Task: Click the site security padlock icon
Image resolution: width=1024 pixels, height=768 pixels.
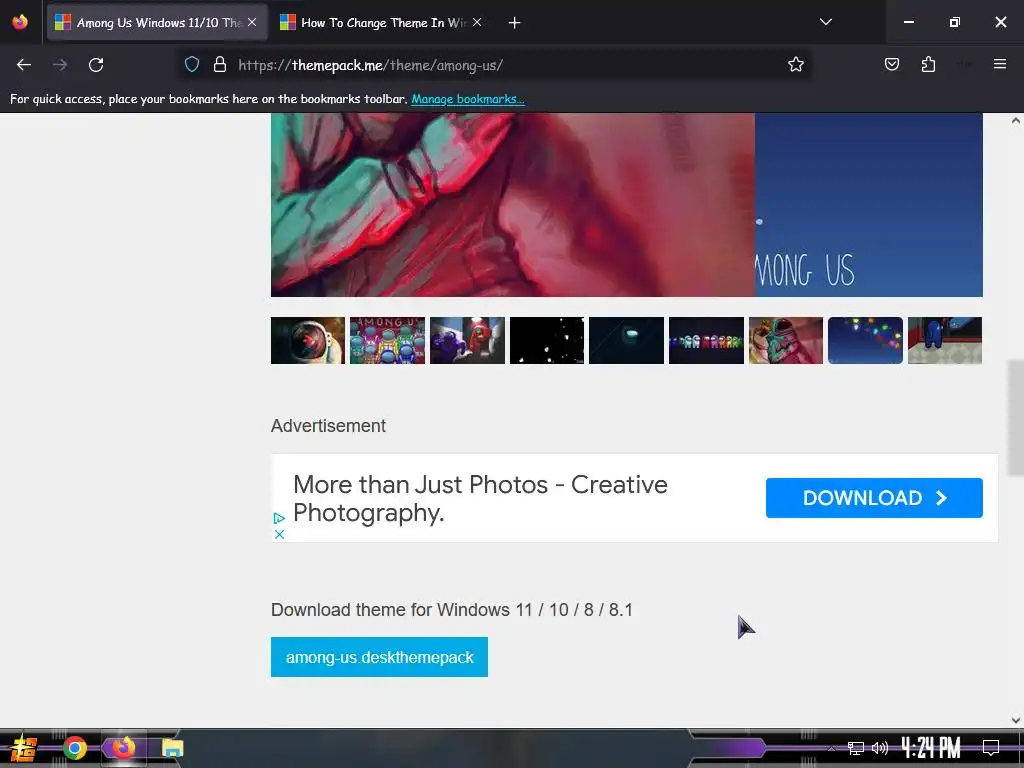Action: click(220, 65)
